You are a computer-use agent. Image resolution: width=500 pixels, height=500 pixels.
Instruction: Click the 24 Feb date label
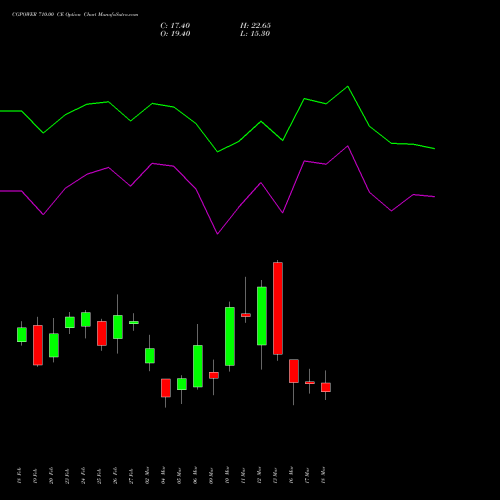click(83, 476)
